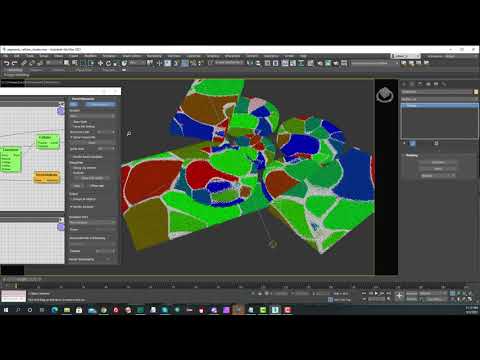Switch to the Display command panel tab

coord(436,84)
